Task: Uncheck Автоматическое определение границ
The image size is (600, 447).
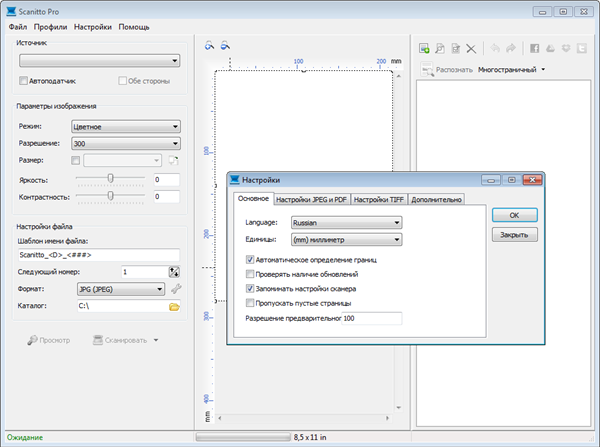Action: click(x=250, y=259)
